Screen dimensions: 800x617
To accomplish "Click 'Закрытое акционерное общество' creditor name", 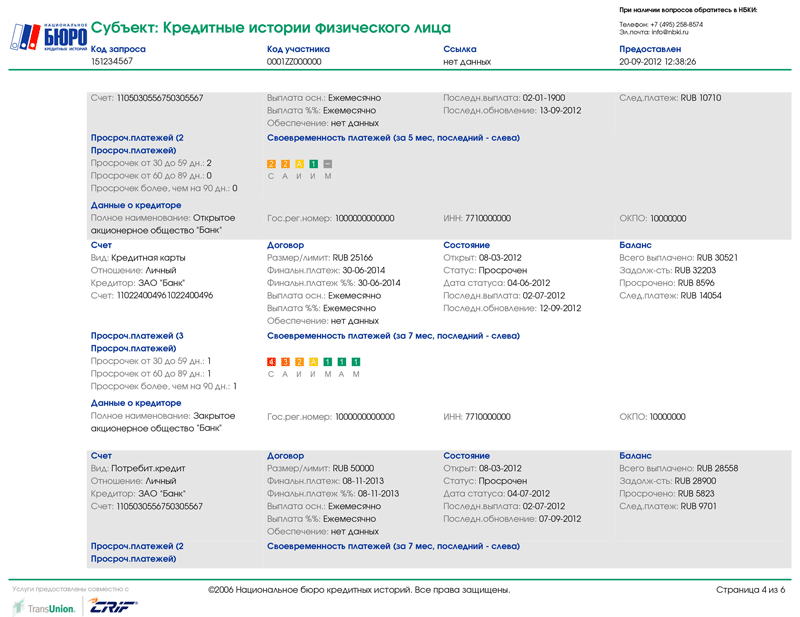I will tap(163, 422).
